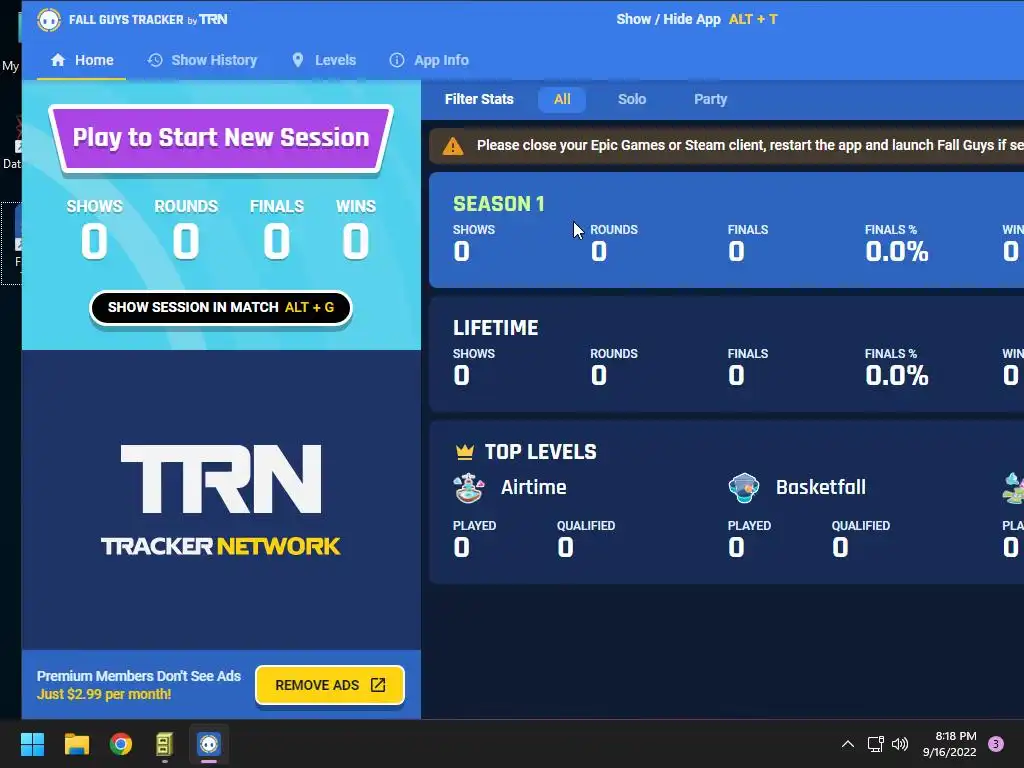Click the Basketfall level name
The width and height of the screenshot is (1024, 768).
(821, 487)
